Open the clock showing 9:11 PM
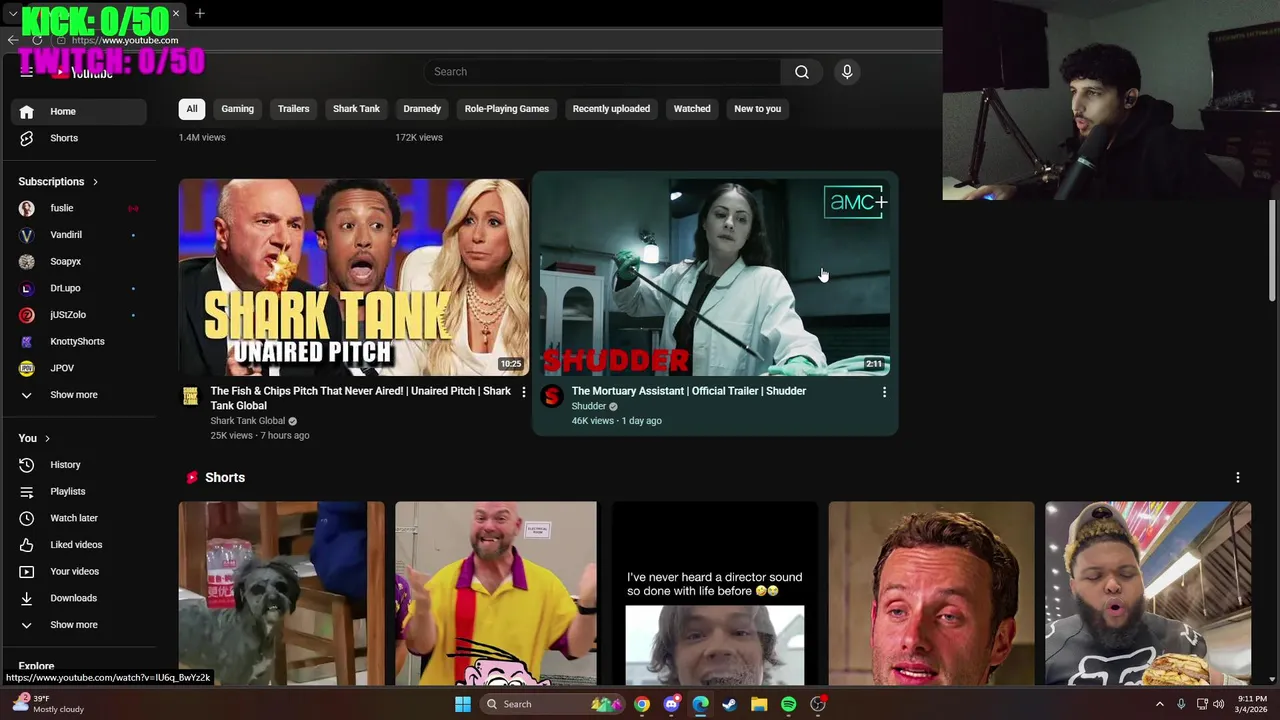This screenshot has width=1280, height=720. point(1252,704)
